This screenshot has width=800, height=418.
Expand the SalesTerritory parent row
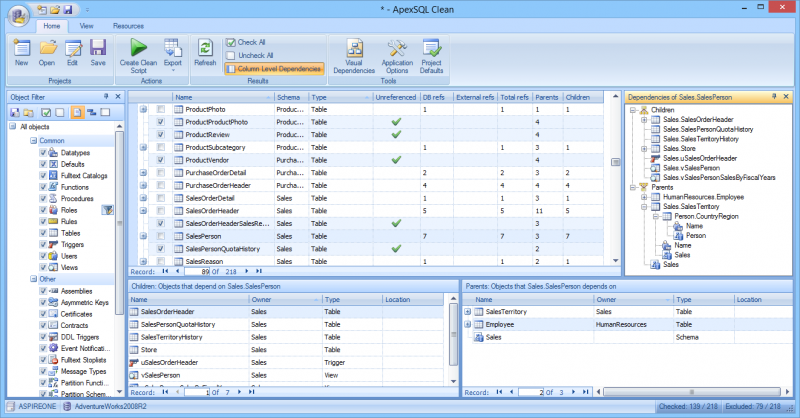tap(468, 312)
